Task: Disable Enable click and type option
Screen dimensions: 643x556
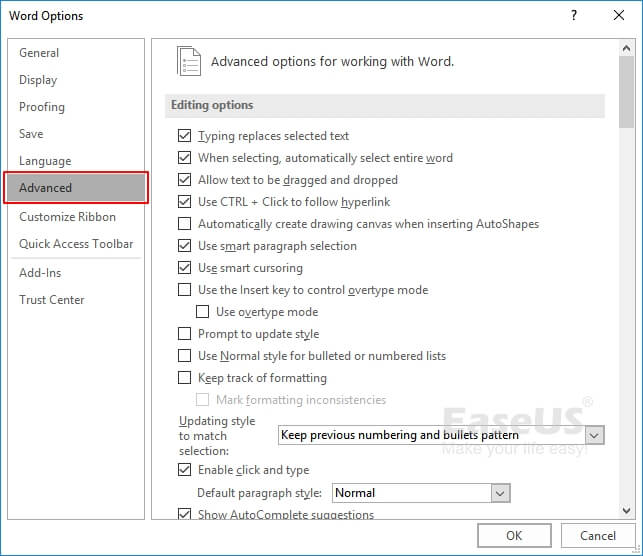Action: click(x=184, y=470)
